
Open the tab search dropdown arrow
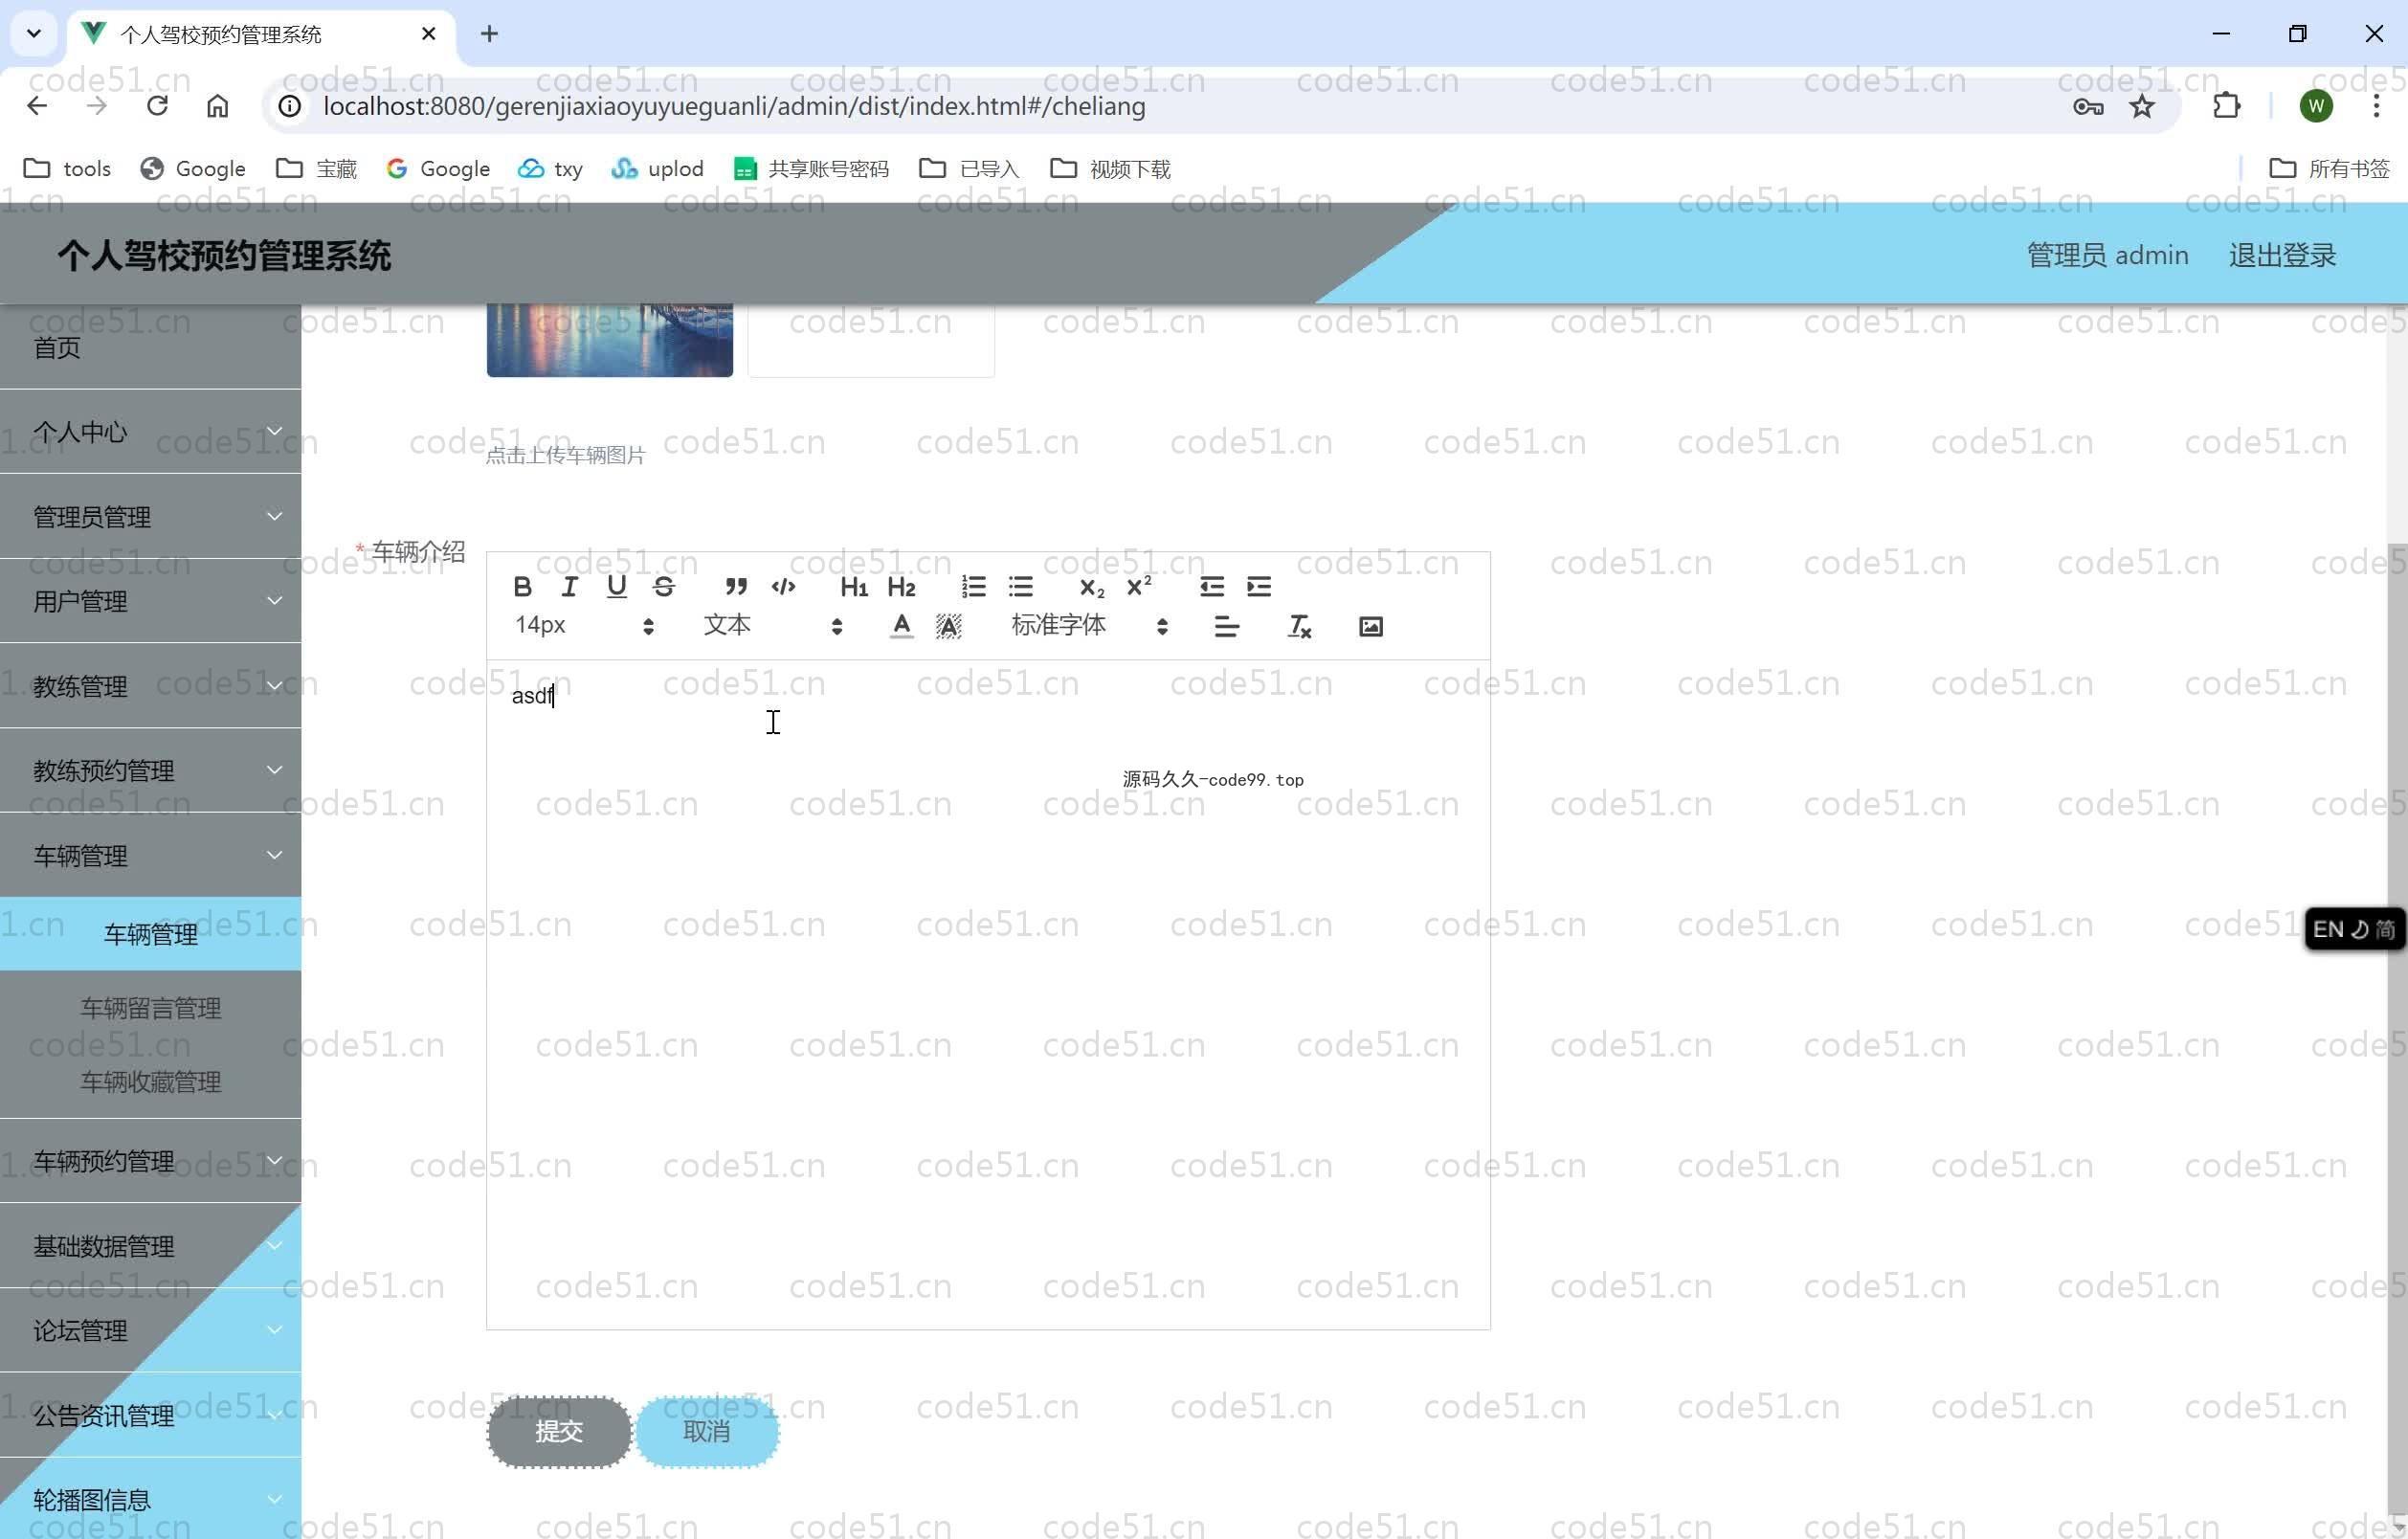point(33,34)
